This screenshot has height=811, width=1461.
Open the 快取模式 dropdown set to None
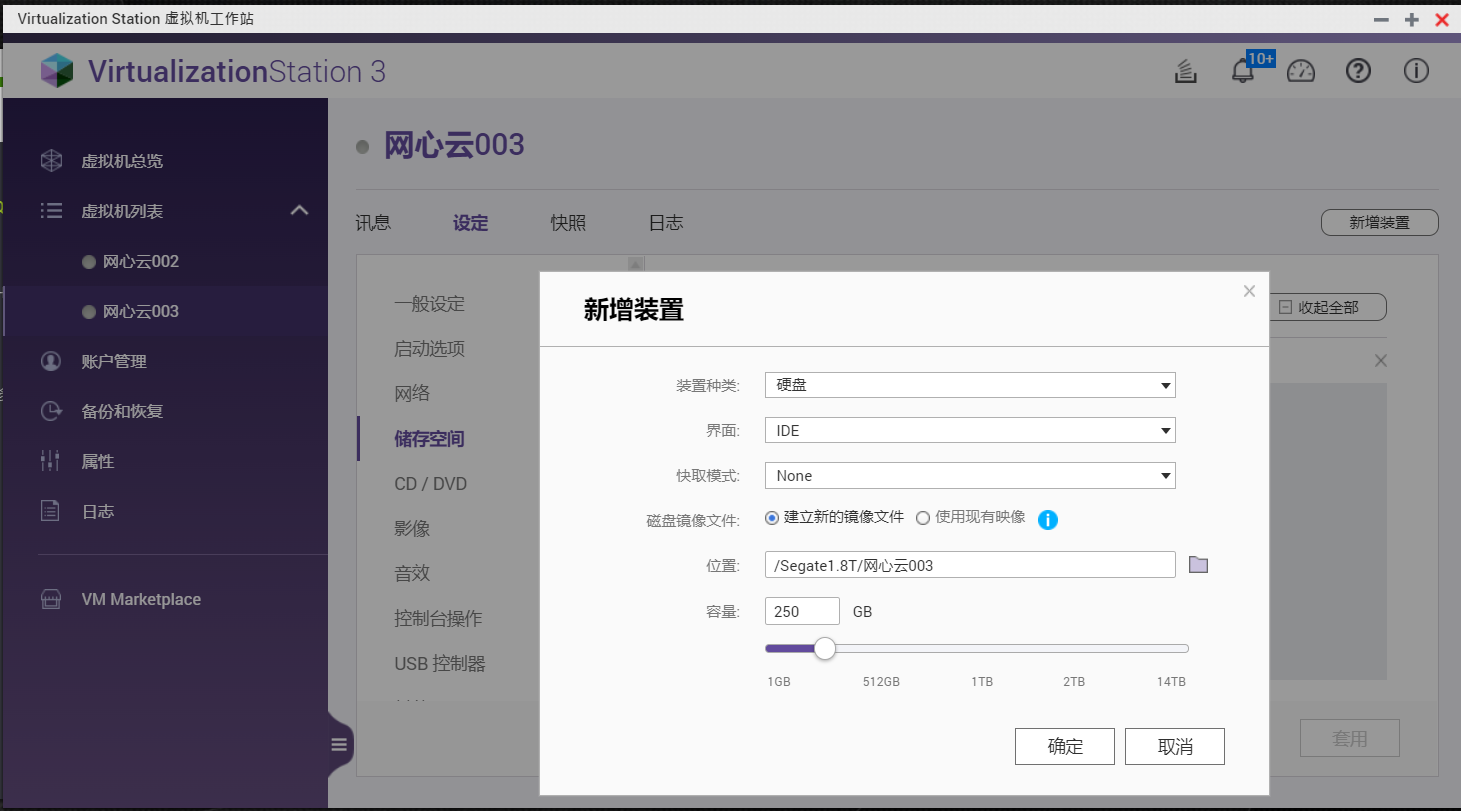(x=969, y=475)
